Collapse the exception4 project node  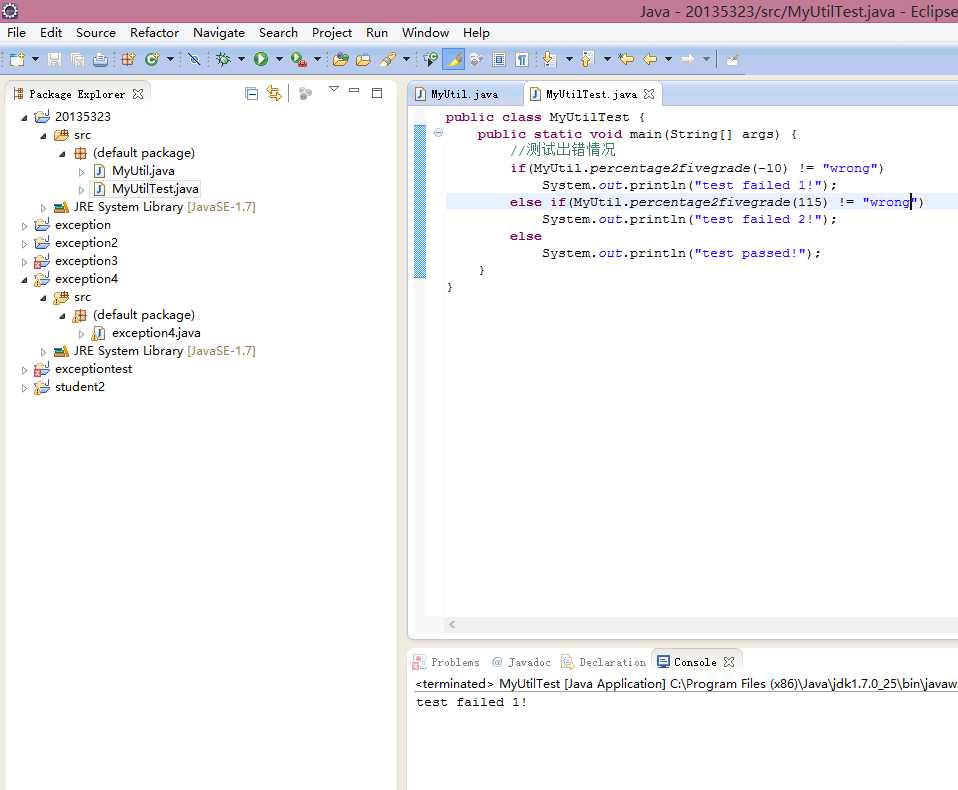tap(24, 280)
